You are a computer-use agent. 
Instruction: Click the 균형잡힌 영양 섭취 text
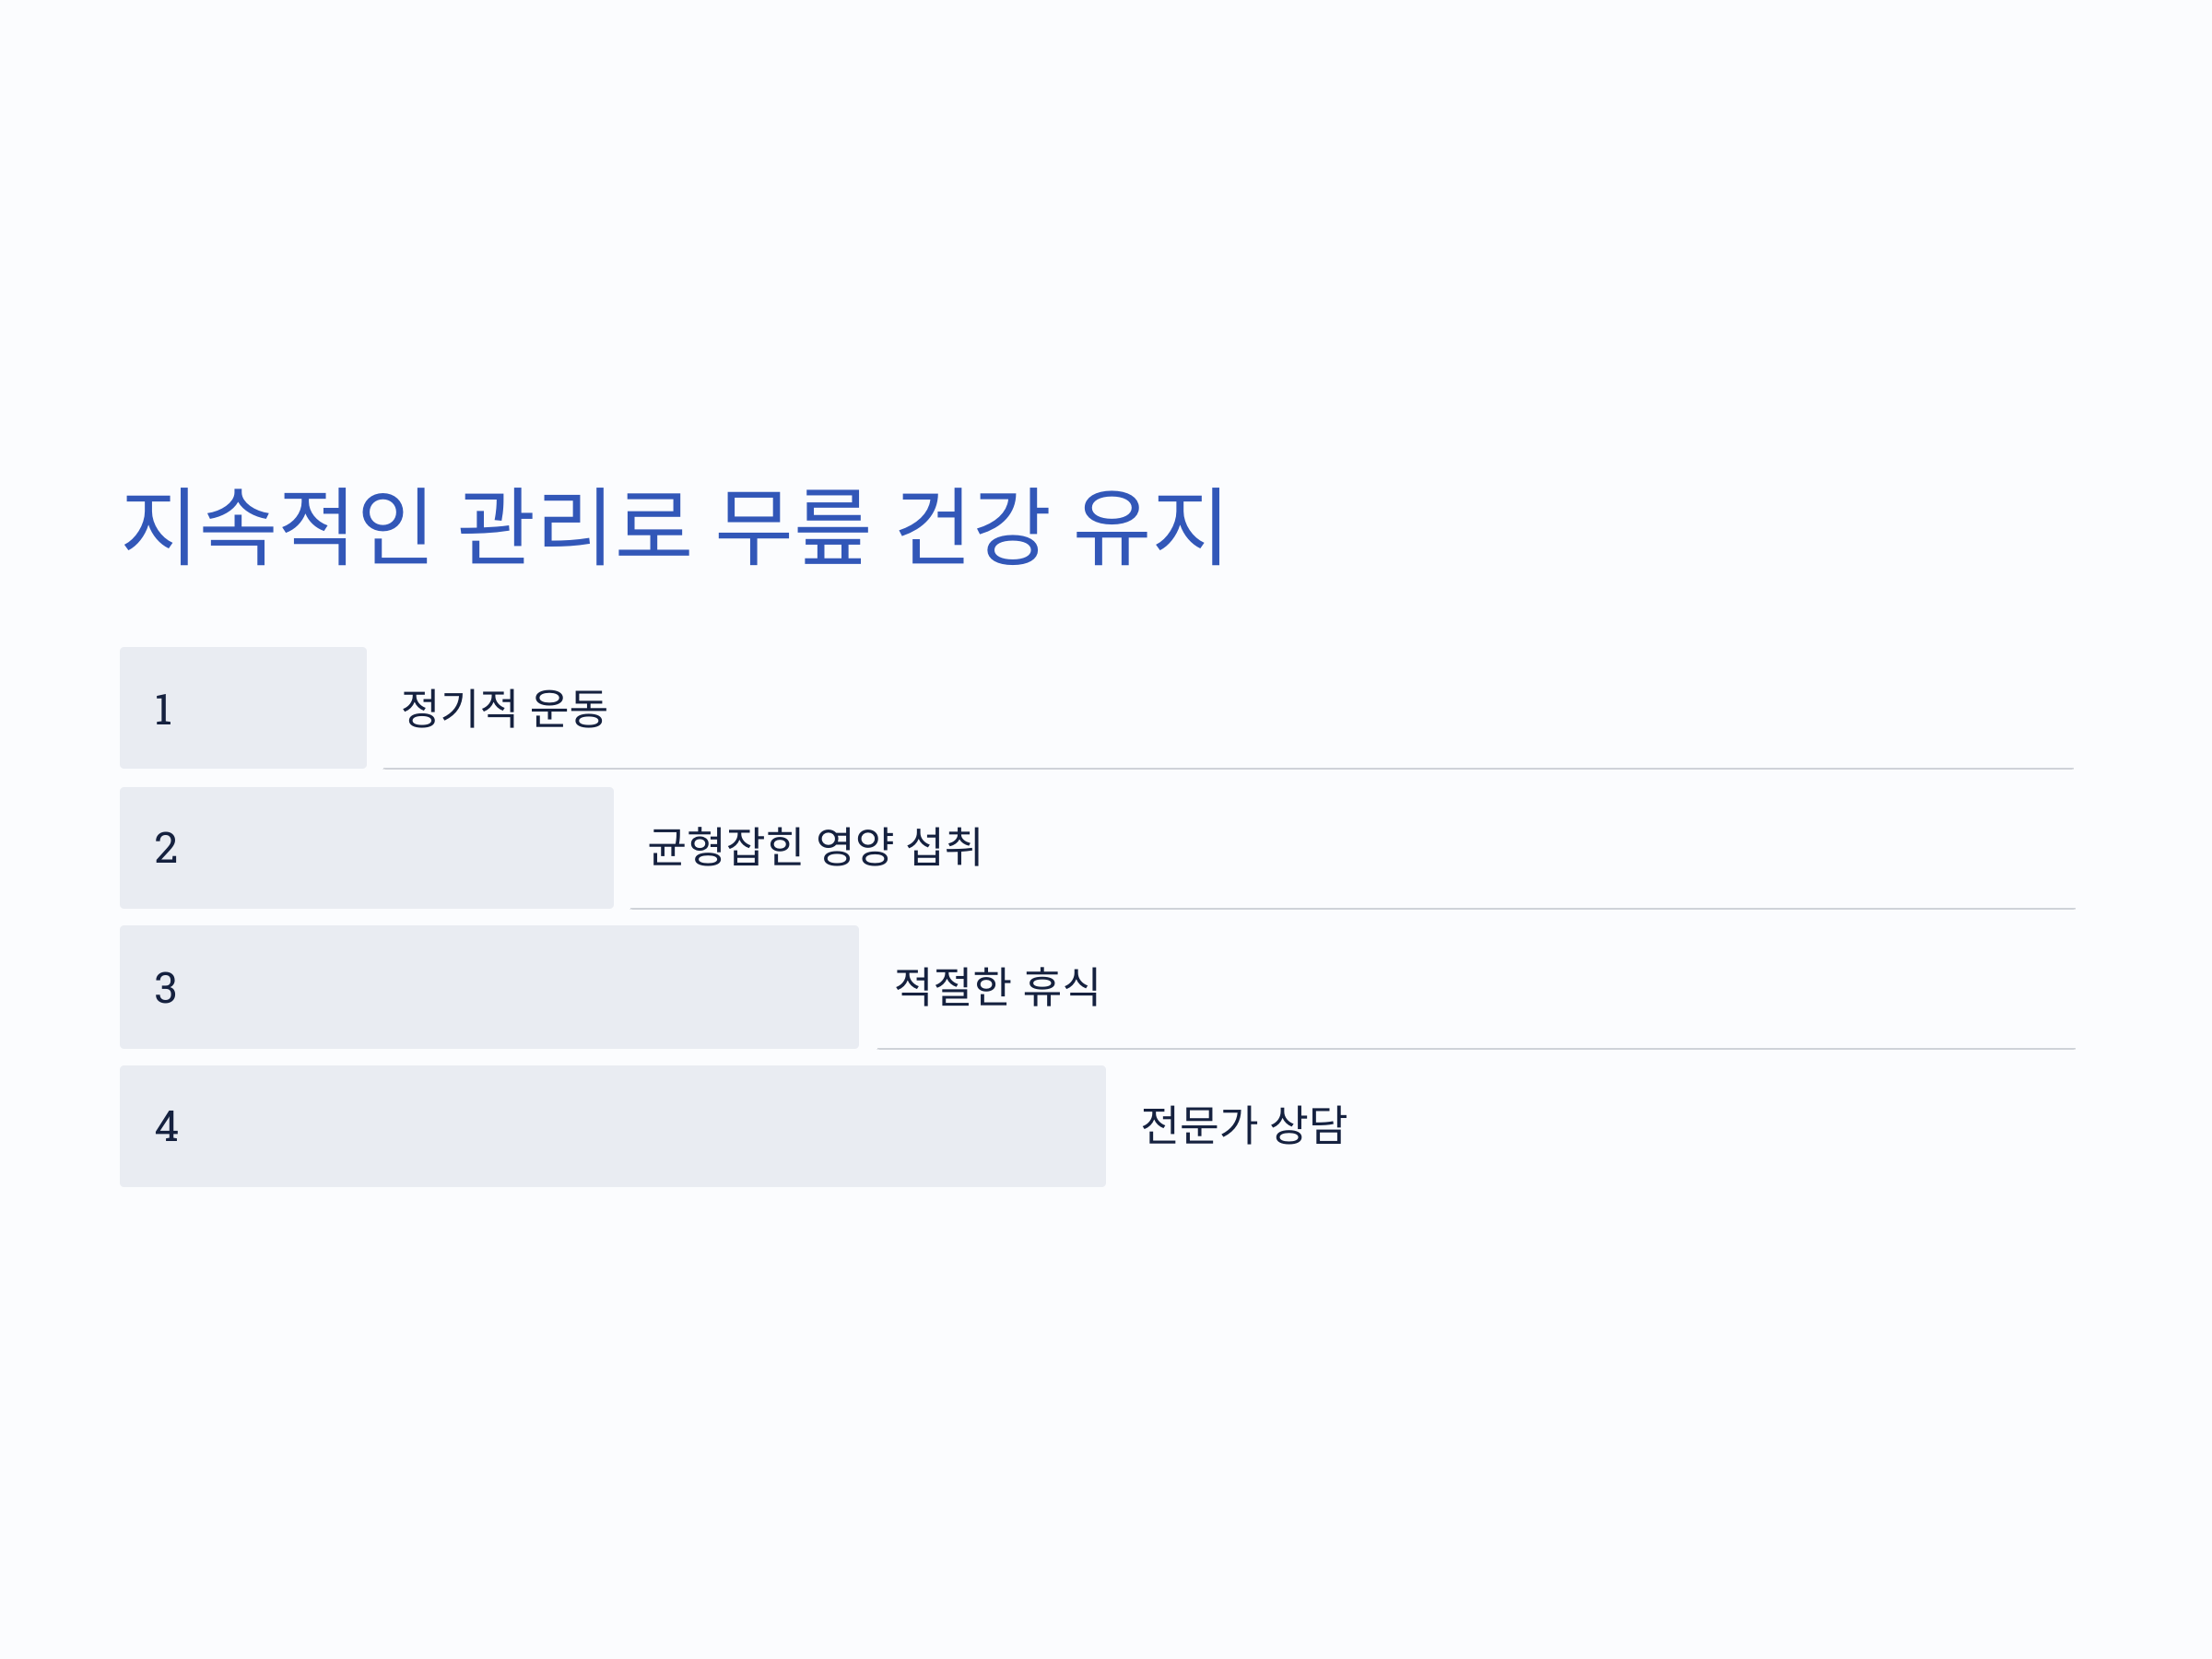pos(815,847)
